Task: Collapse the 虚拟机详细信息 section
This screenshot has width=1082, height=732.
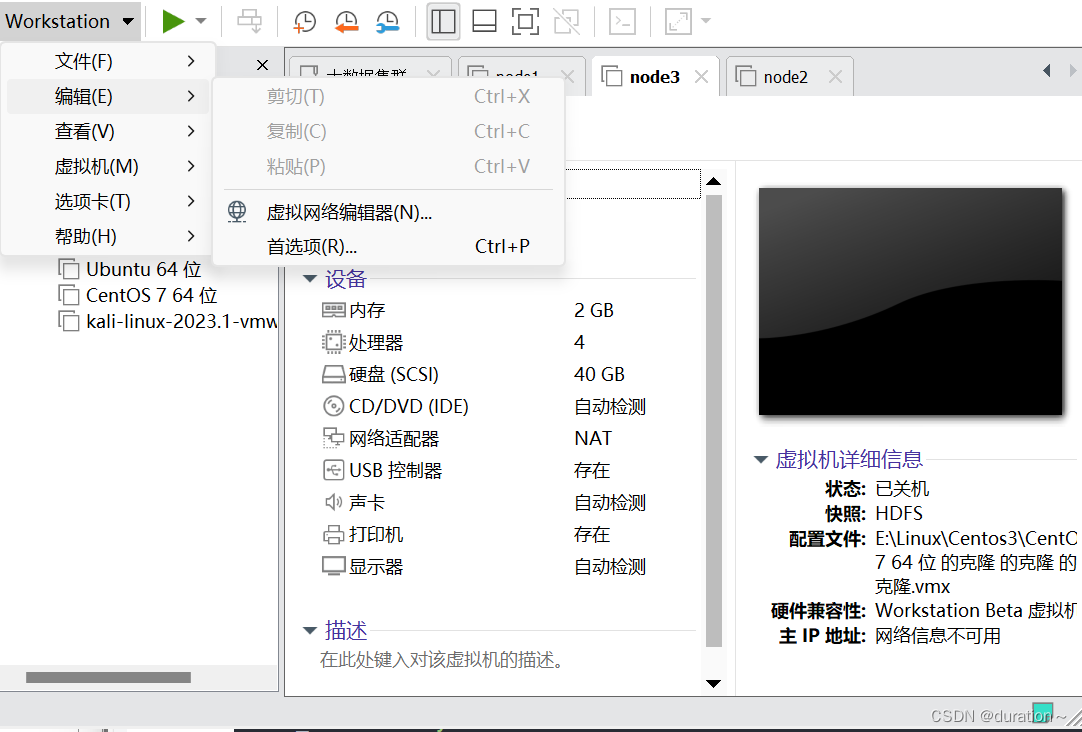Action: click(761, 459)
